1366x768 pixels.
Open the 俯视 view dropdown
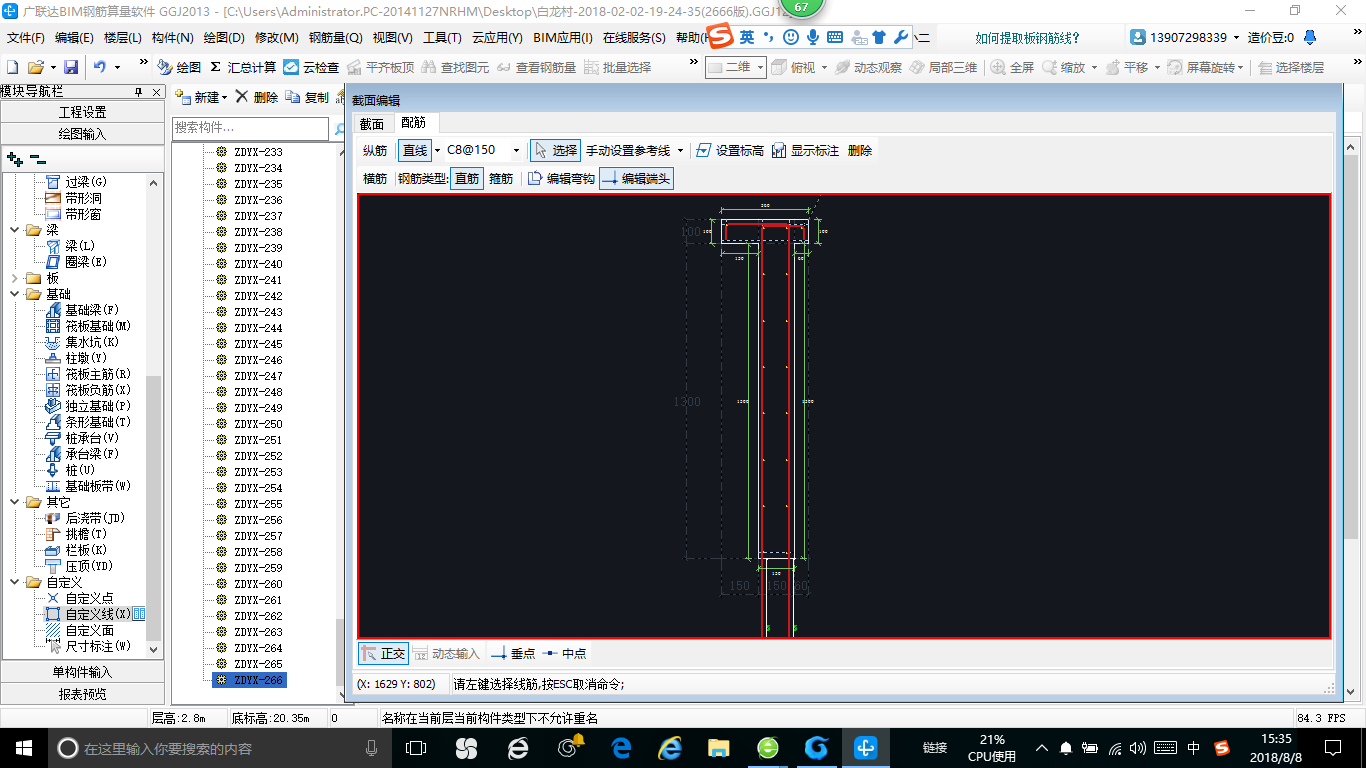(x=824, y=67)
